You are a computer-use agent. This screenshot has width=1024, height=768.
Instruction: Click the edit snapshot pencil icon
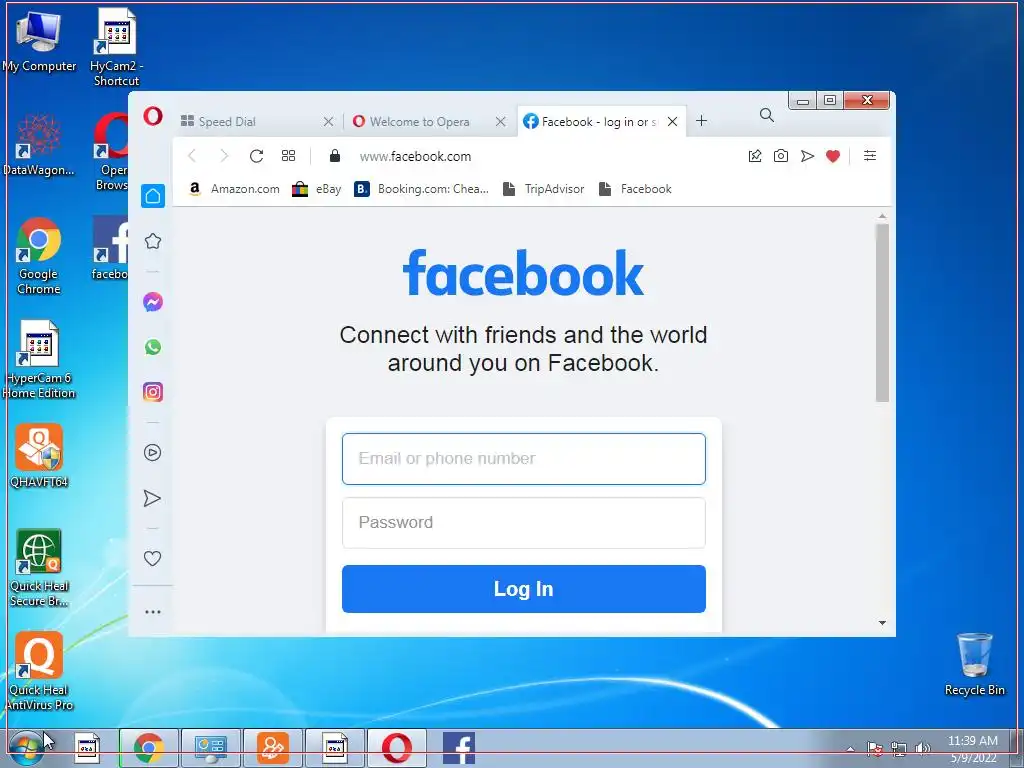coord(755,155)
